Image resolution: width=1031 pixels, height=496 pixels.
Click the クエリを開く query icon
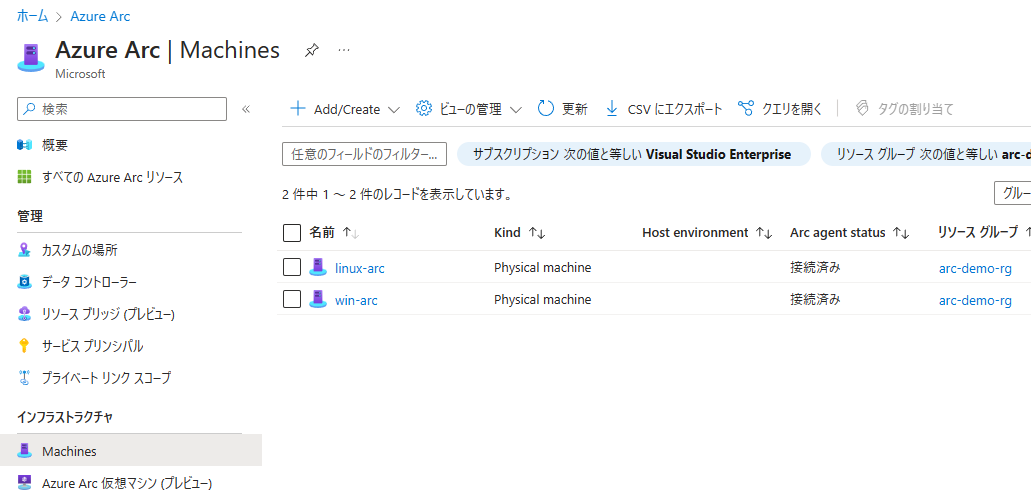[x=746, y=109]
